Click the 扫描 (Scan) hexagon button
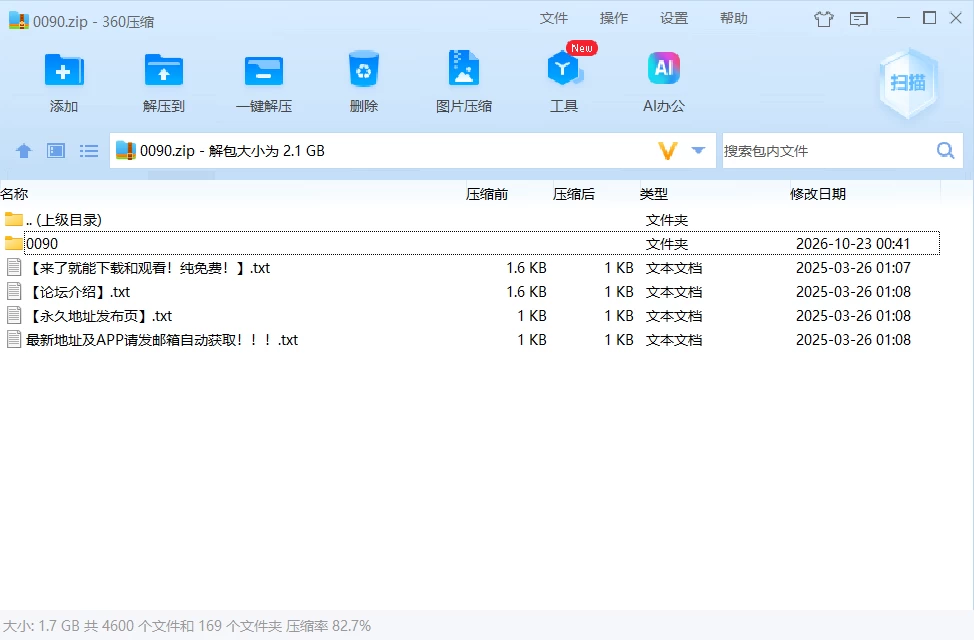The image size is (974, 640). pyautogui.click(x=908, y=83)
